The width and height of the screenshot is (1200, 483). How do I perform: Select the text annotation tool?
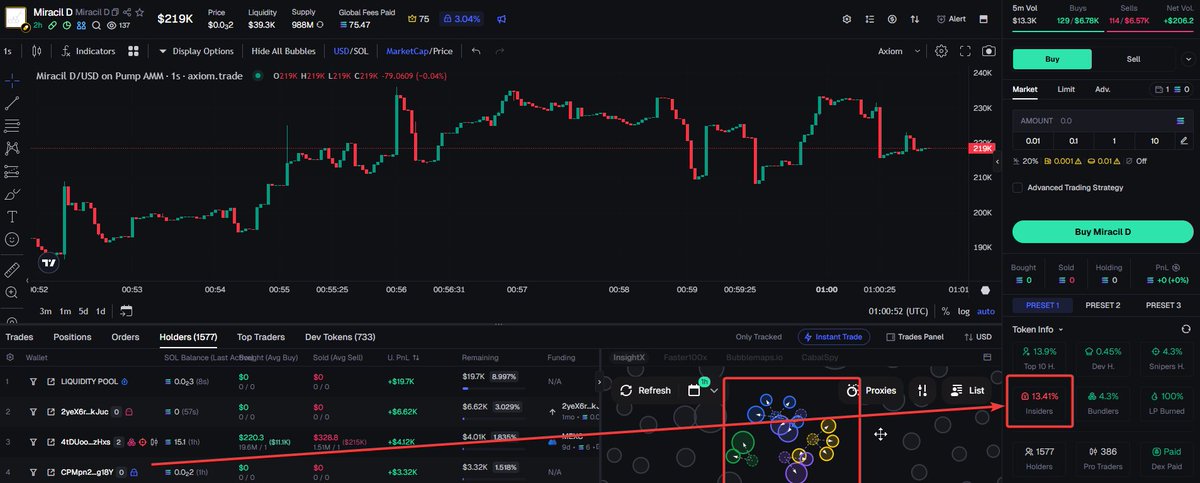[x=12, y=216]
